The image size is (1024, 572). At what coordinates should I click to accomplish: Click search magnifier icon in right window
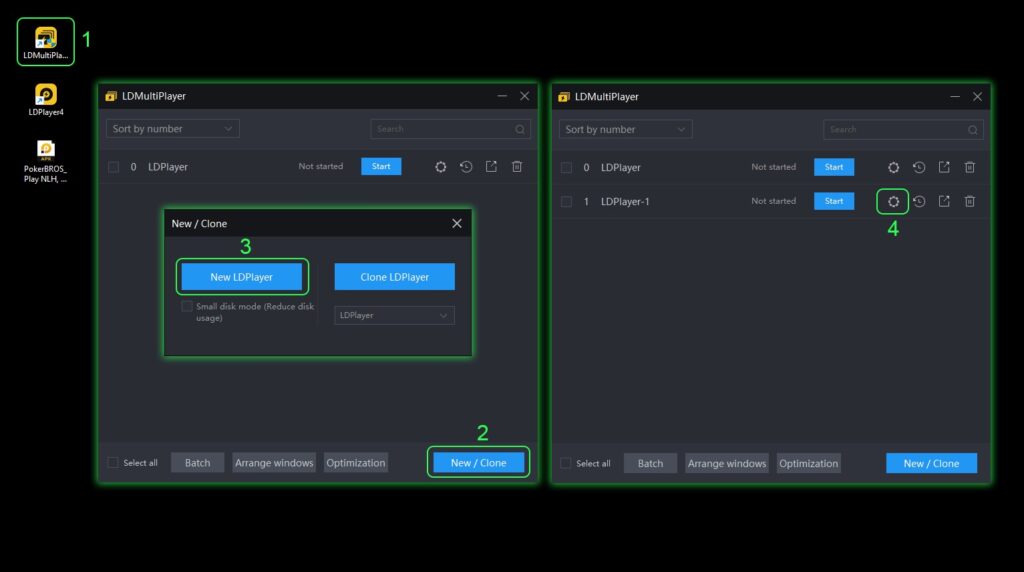click(972, 130)
